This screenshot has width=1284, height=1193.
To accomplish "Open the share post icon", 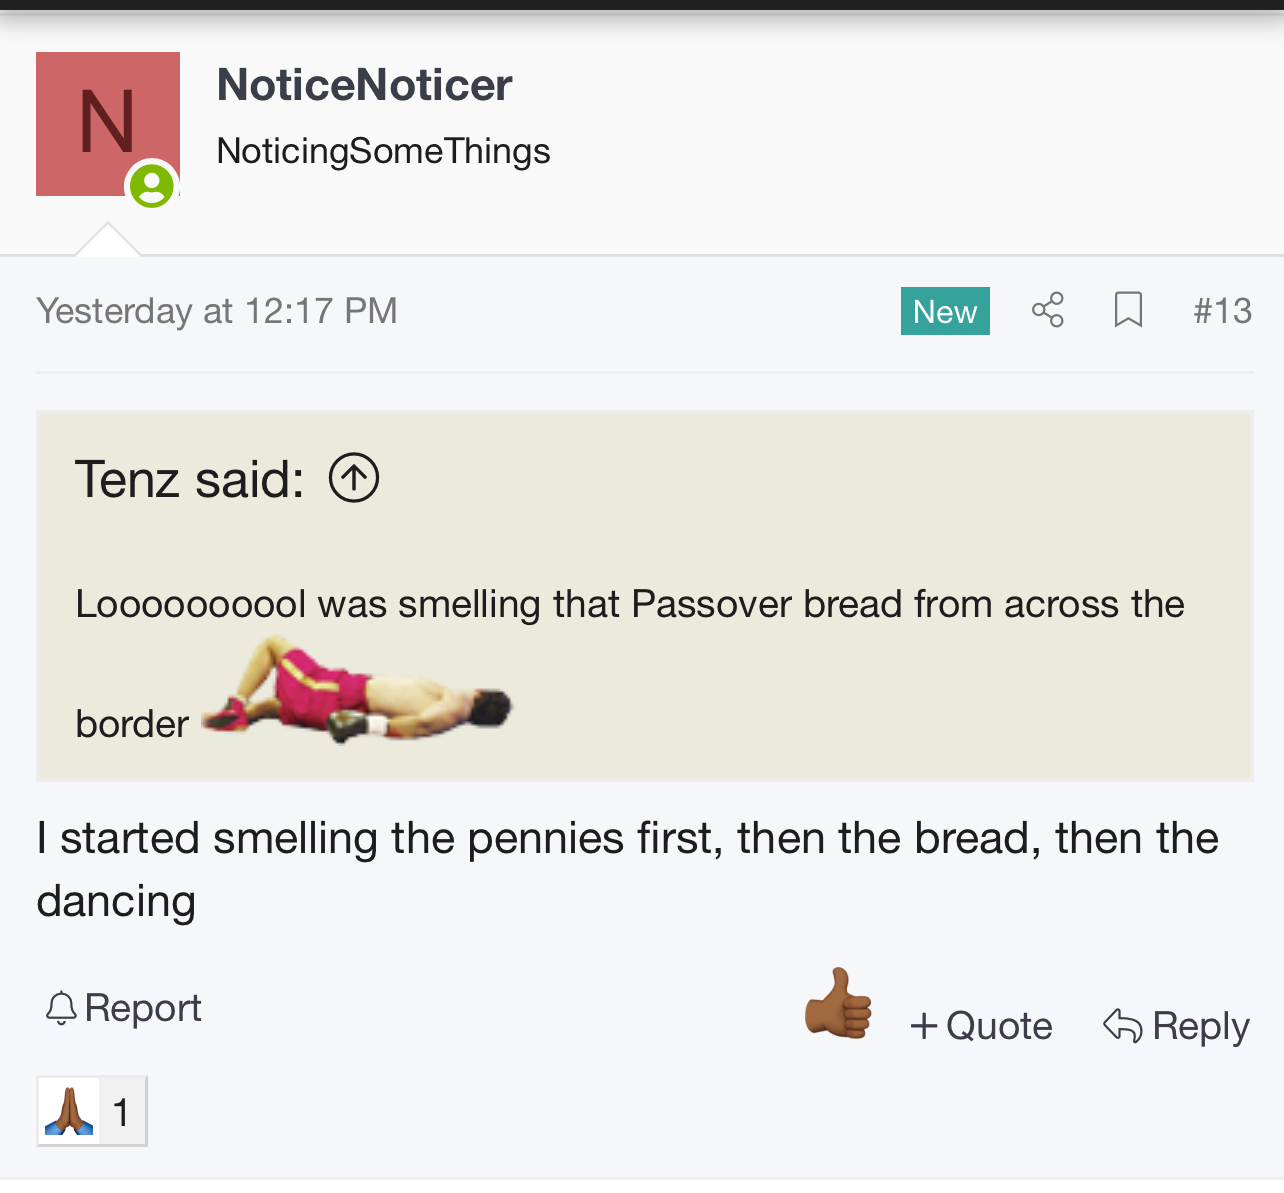I will tap(1047, 310).
